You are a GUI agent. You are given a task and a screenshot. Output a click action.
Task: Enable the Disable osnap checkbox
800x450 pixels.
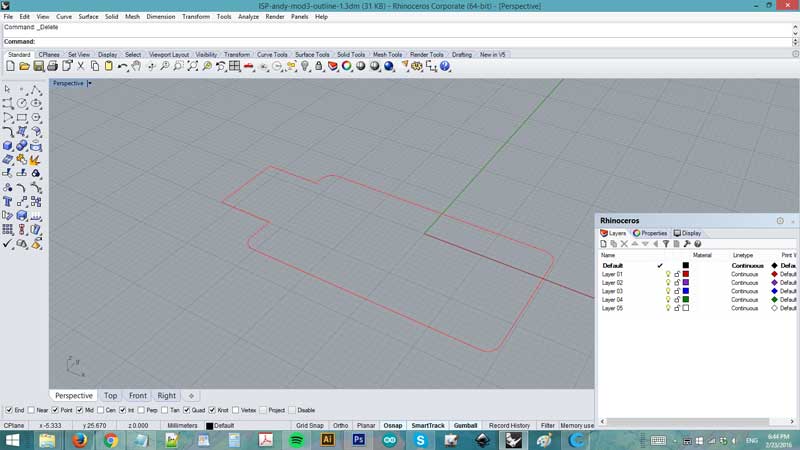pyautogui.click(x=292, y=410)
